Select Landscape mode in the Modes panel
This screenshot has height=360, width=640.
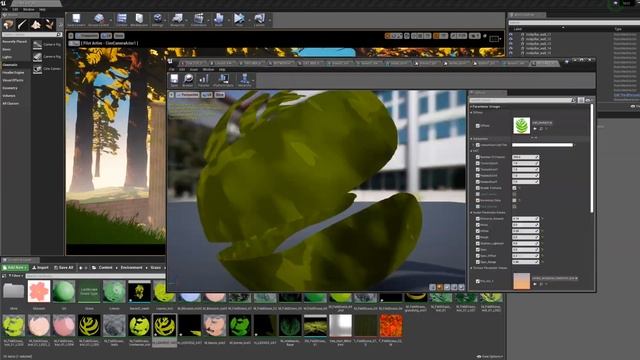36,25
